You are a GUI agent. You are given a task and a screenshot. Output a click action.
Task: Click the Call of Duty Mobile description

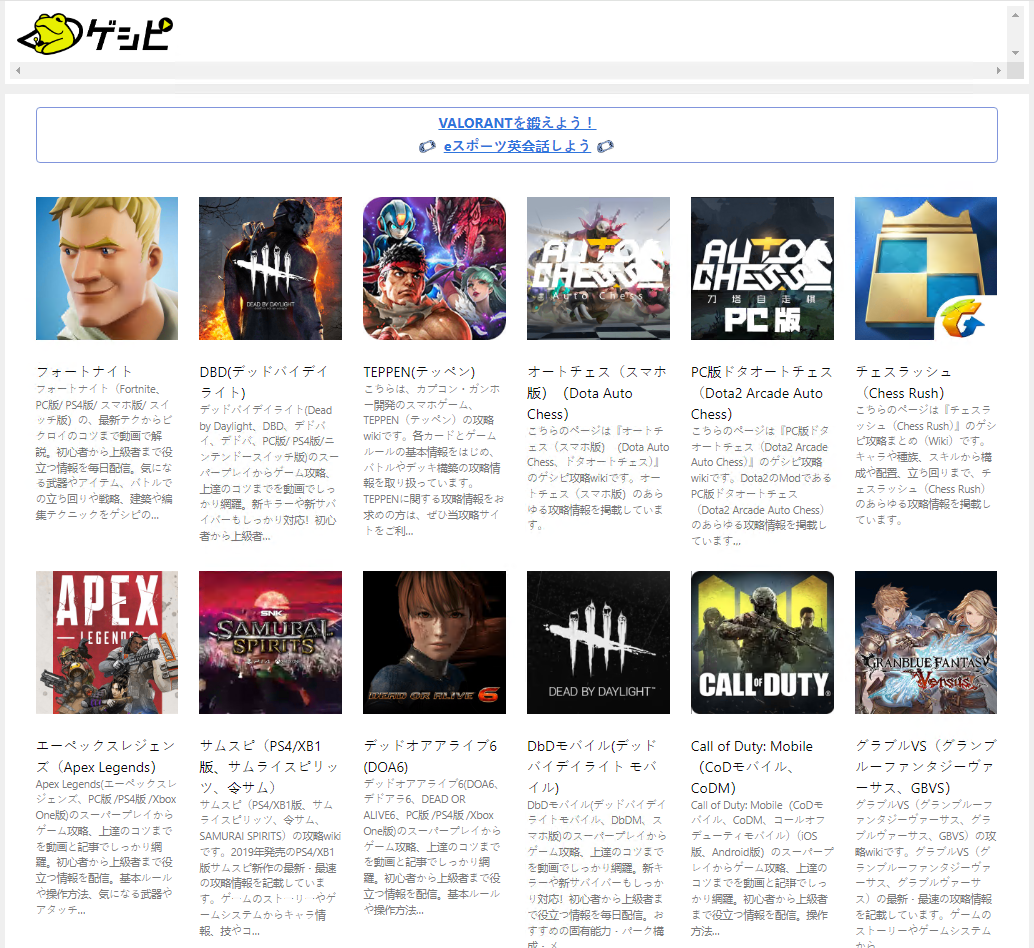762,868
